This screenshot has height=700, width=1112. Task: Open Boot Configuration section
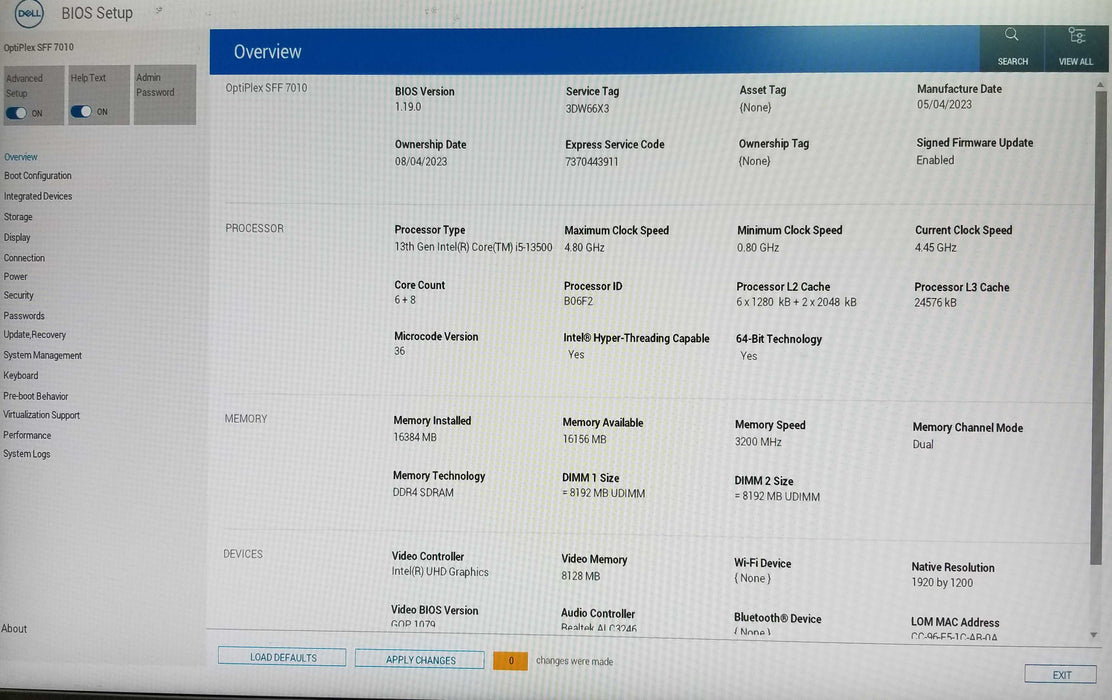point(38,175)
